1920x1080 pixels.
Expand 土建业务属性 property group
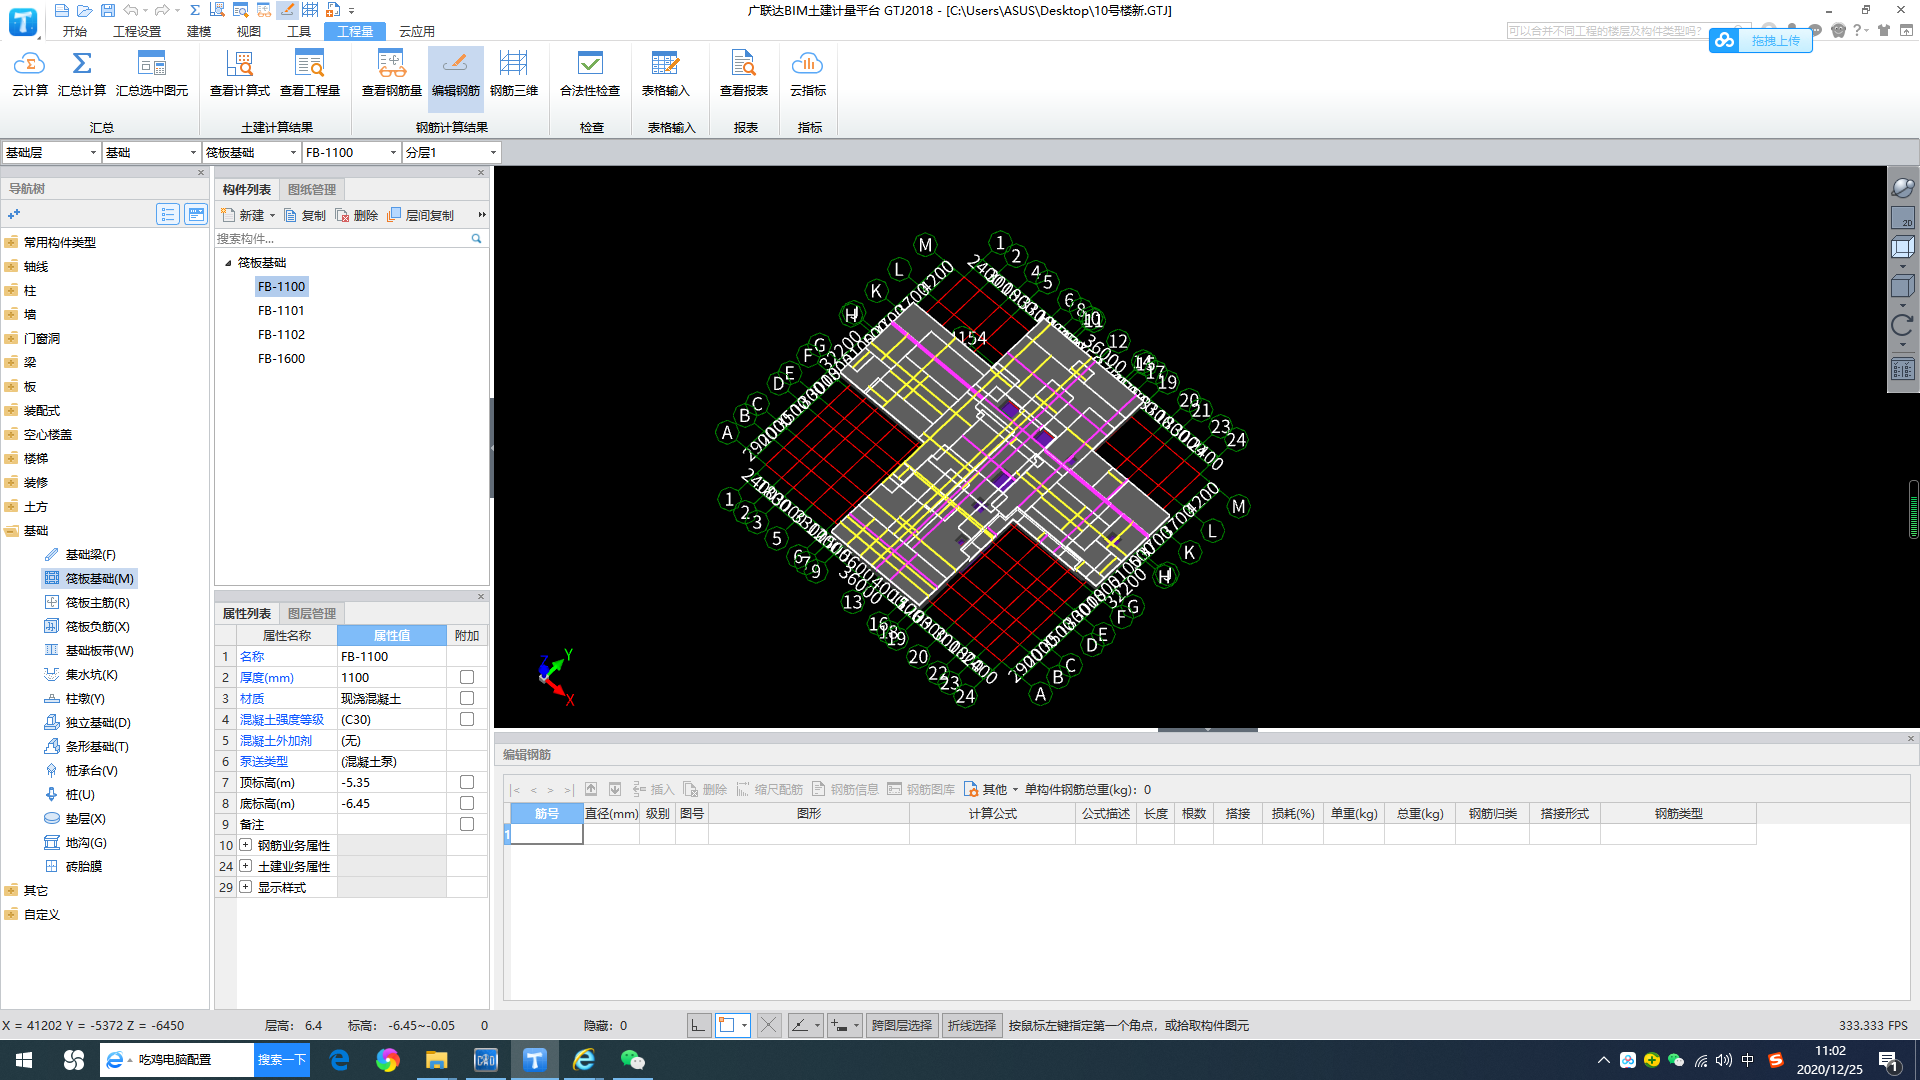(245, 866)
